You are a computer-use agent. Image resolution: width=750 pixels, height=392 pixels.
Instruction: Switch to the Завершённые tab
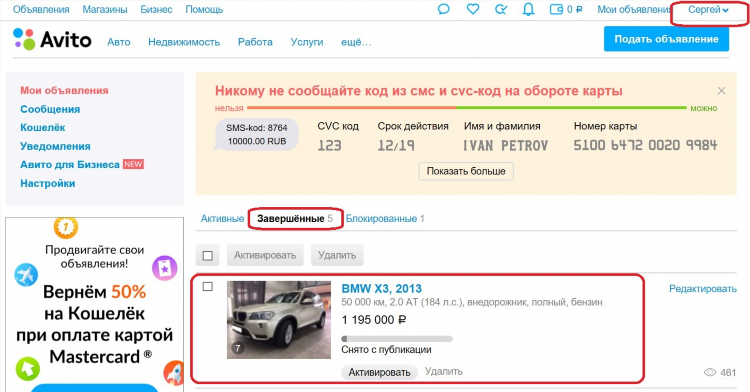point(295,218)
